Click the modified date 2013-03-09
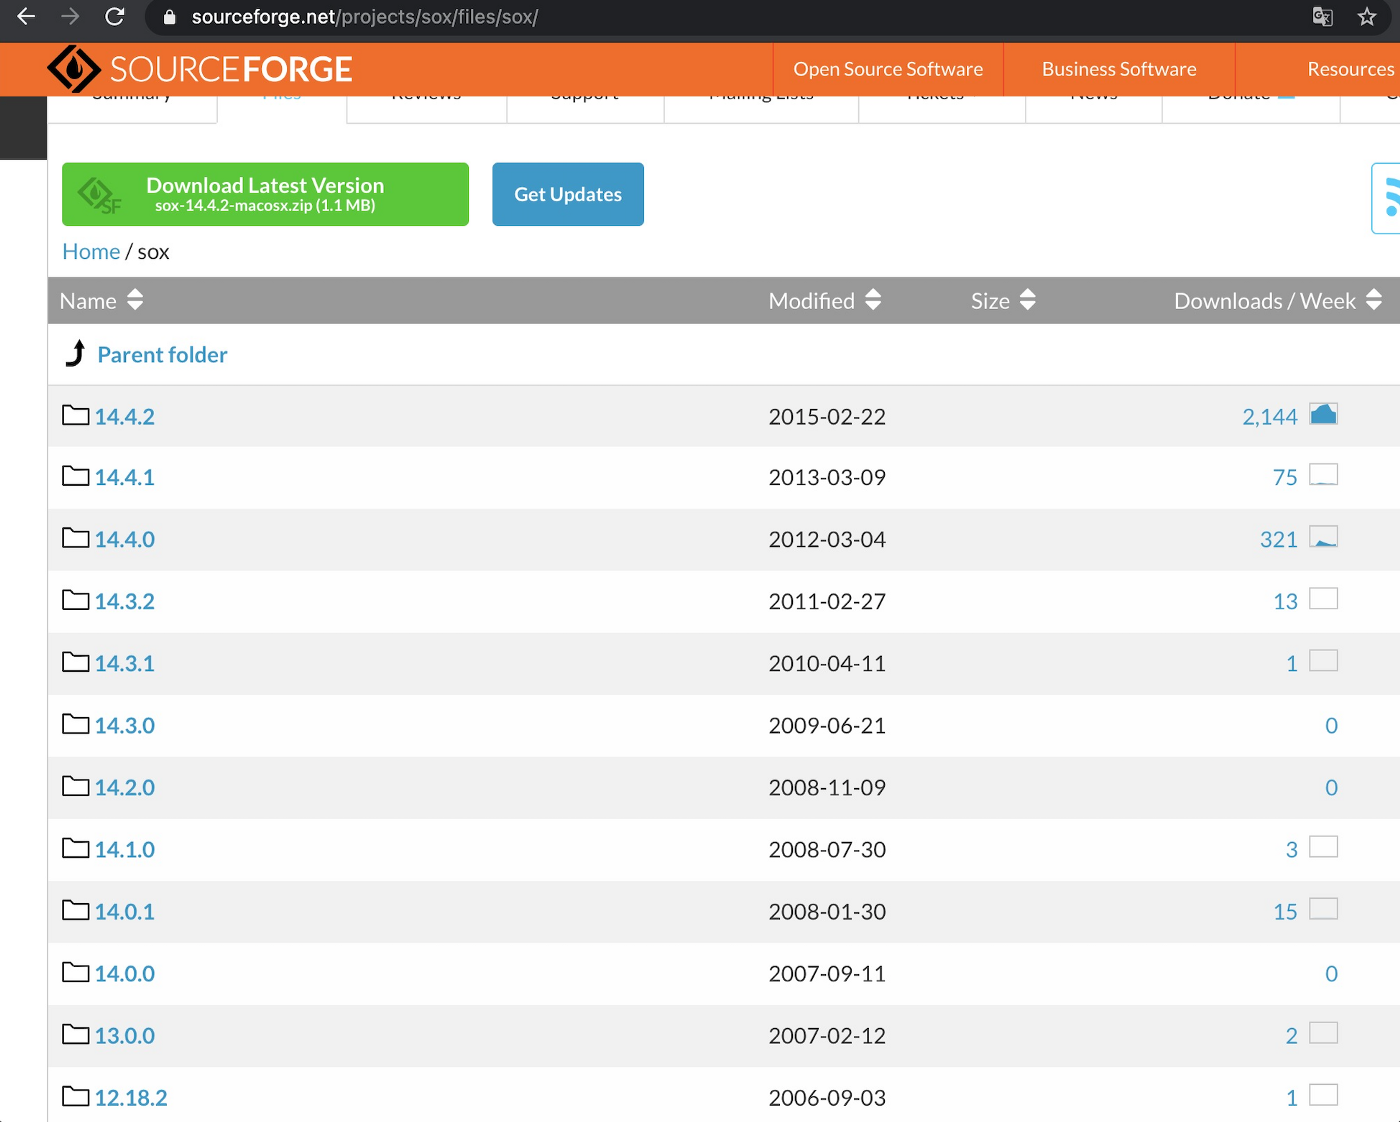The width and height of the screenshot is (1400, 1122). tap(827, 478)
